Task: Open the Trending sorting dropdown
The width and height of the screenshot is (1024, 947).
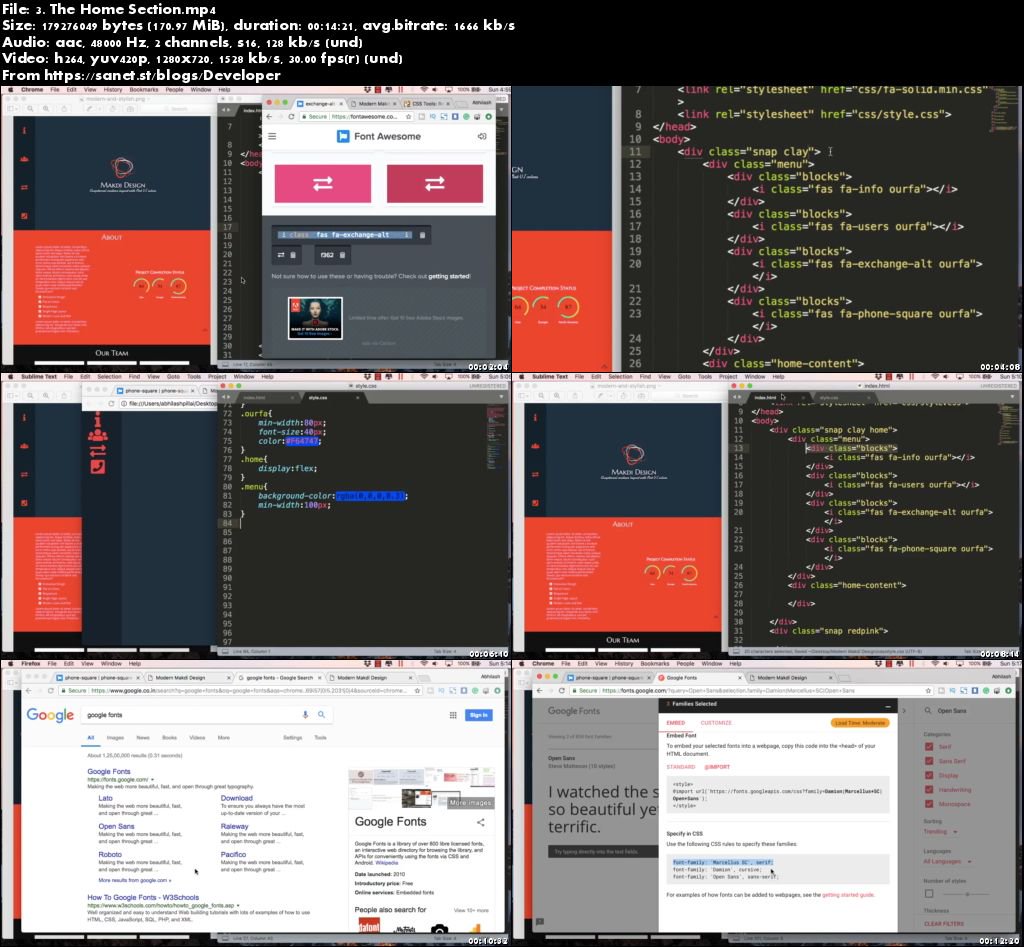Action: tap(940, 831)
